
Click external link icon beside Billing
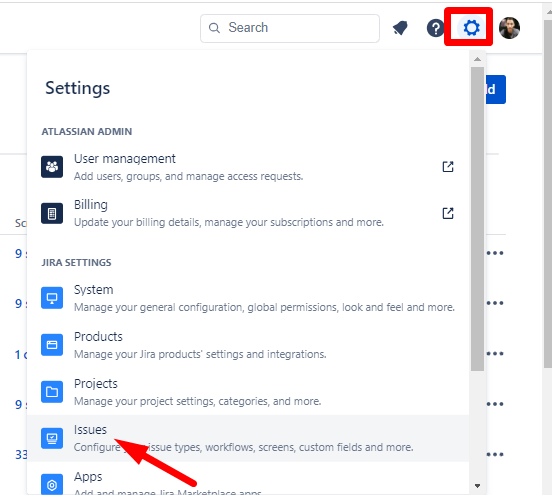(448, 213)
